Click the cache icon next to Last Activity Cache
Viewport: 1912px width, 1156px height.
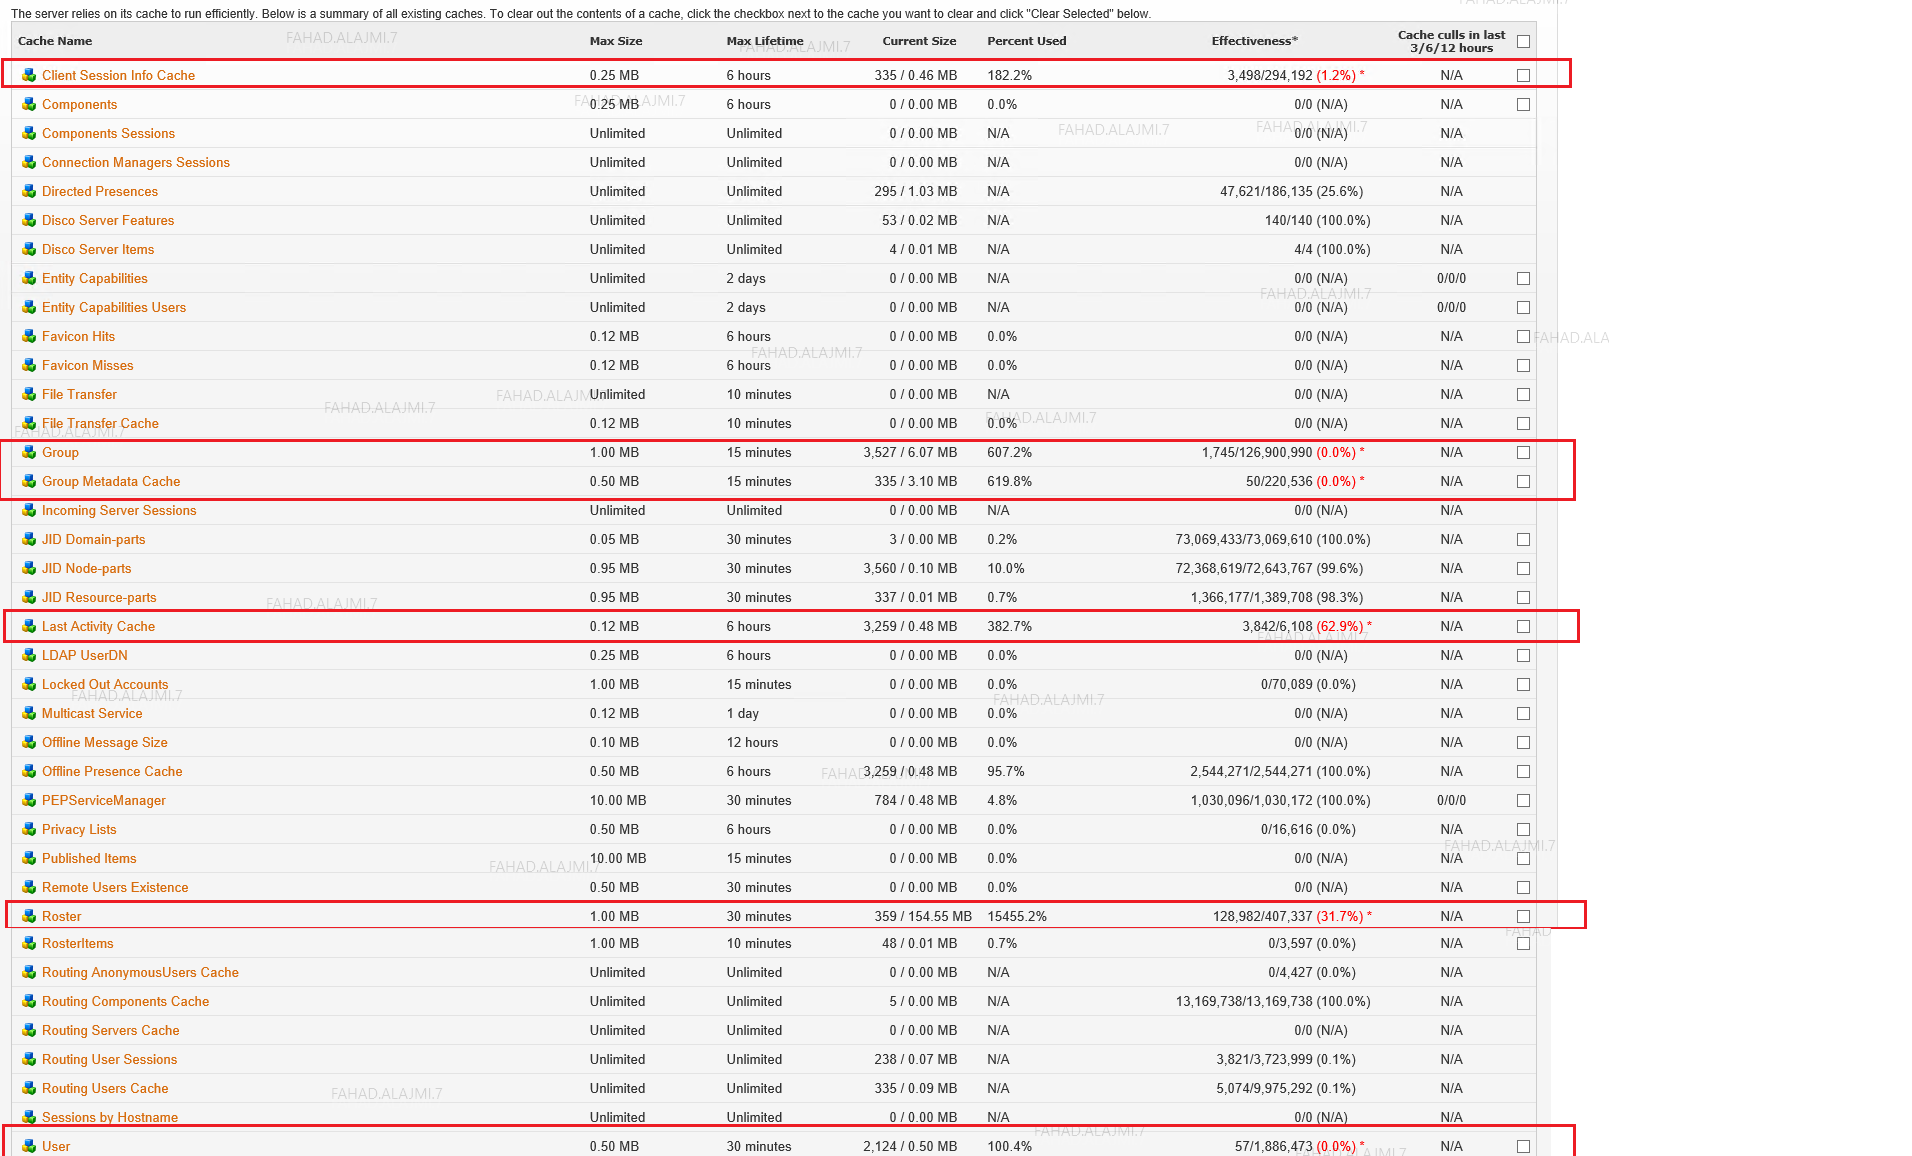(x=29, y=626)
